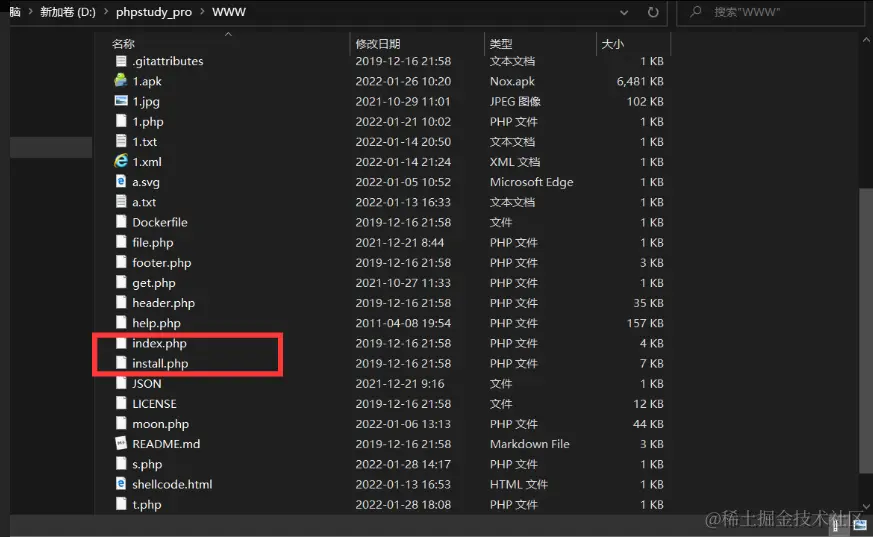Select the file name header.php
Image resolution: width=873 pixels, height=537 pixels.
point(163,303)
